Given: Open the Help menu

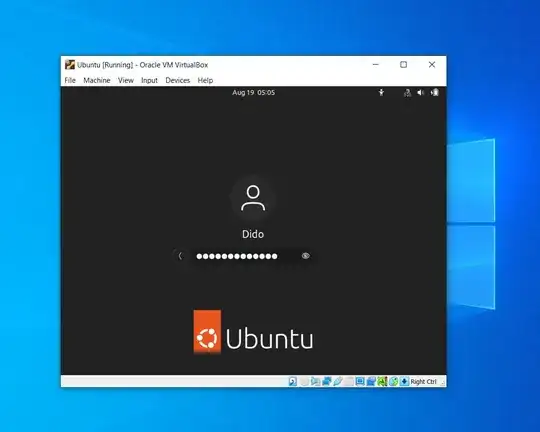Looking at the screenshot, I should (205, 80).
